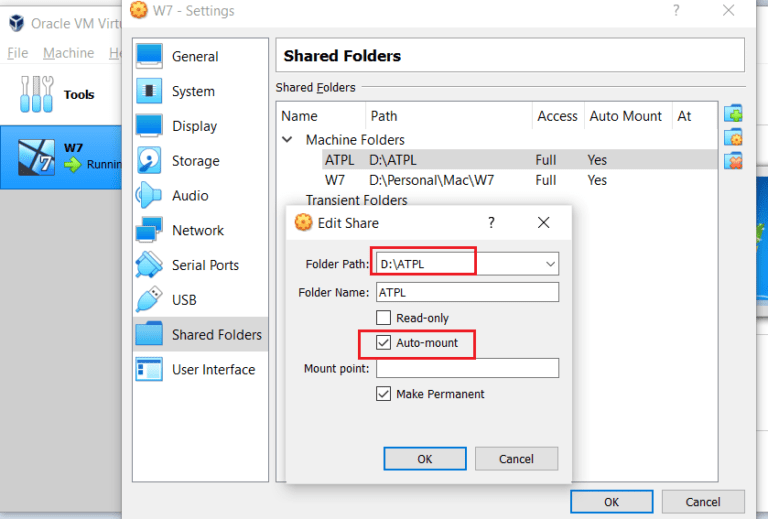Click the Folder Name input field
Screen dimensions: 768x519
(467, 292)
